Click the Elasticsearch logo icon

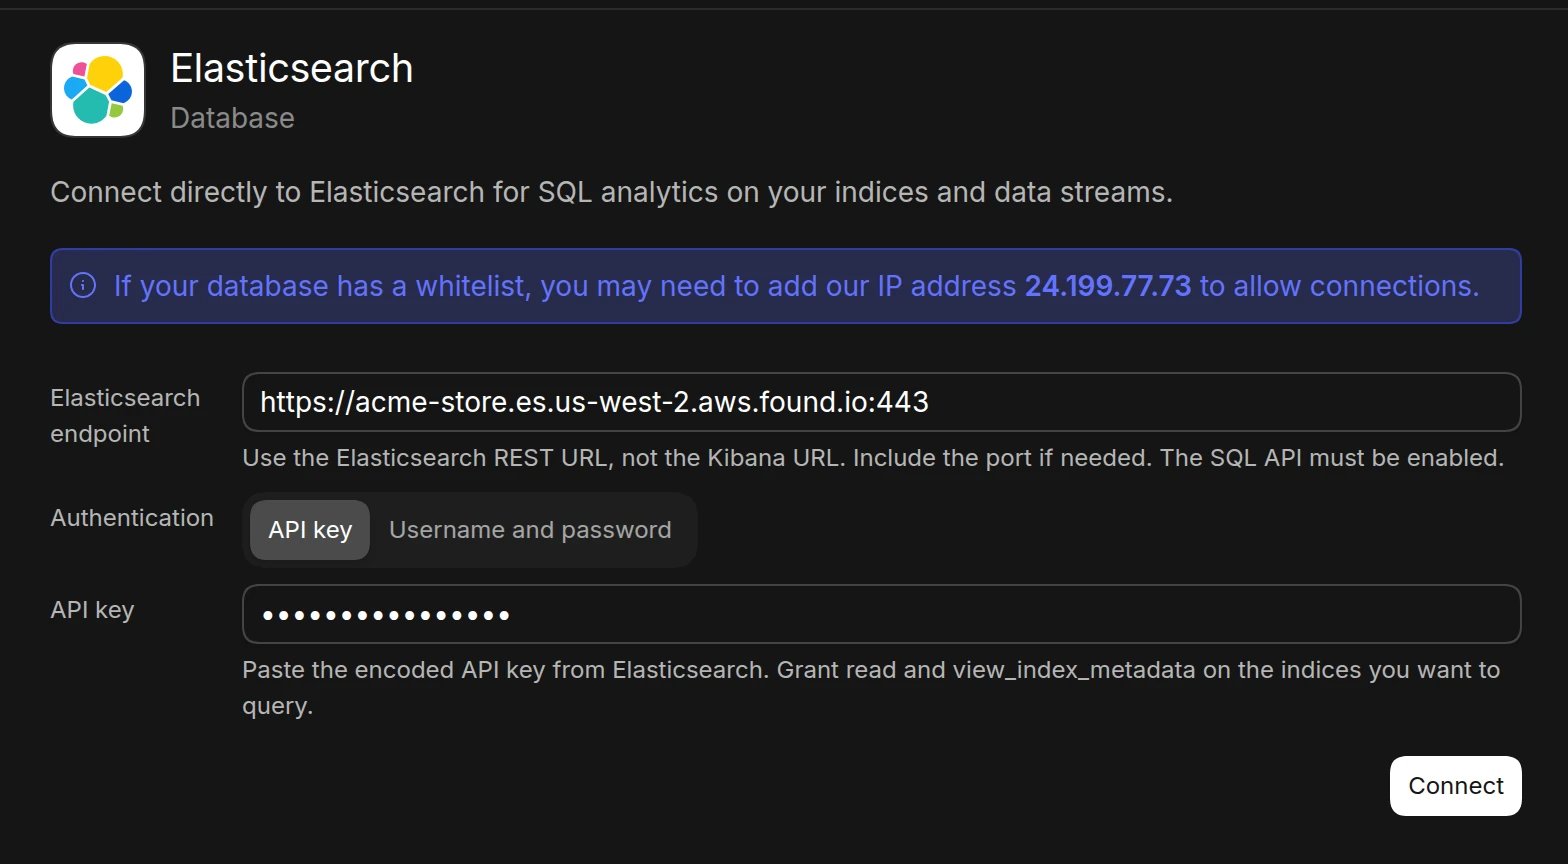click(98, 90)
